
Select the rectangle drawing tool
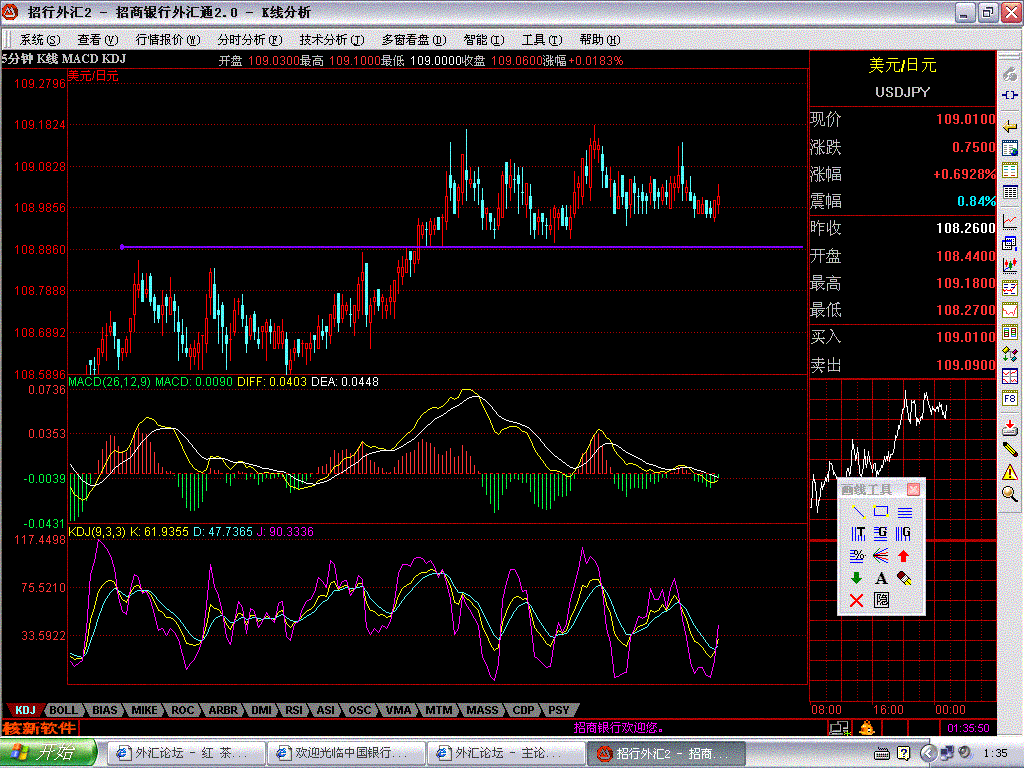tap(881, 512)
